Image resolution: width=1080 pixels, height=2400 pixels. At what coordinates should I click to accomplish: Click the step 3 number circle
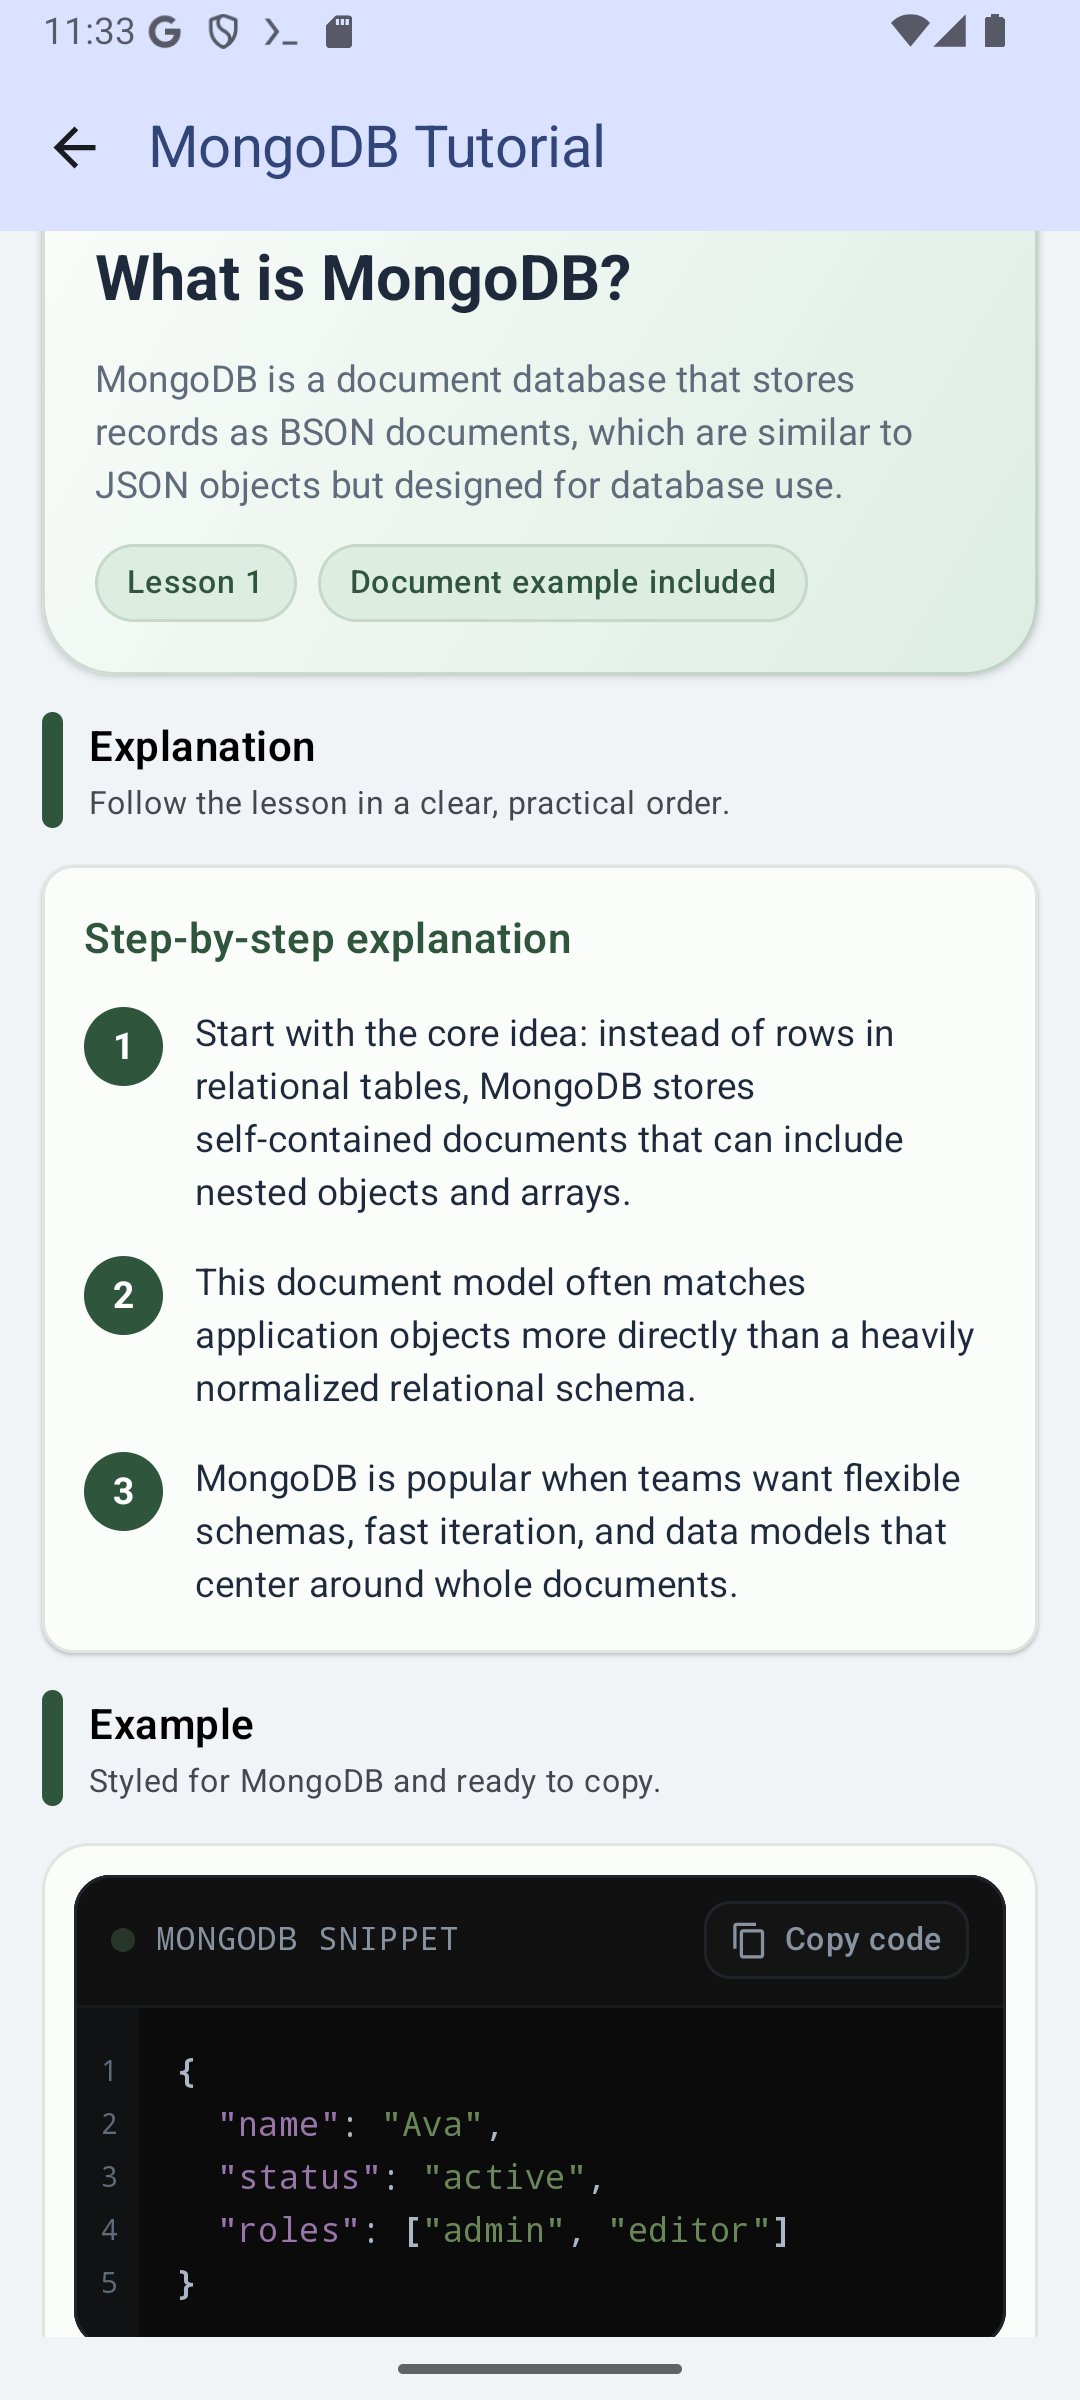click(x=124, y=1491)
